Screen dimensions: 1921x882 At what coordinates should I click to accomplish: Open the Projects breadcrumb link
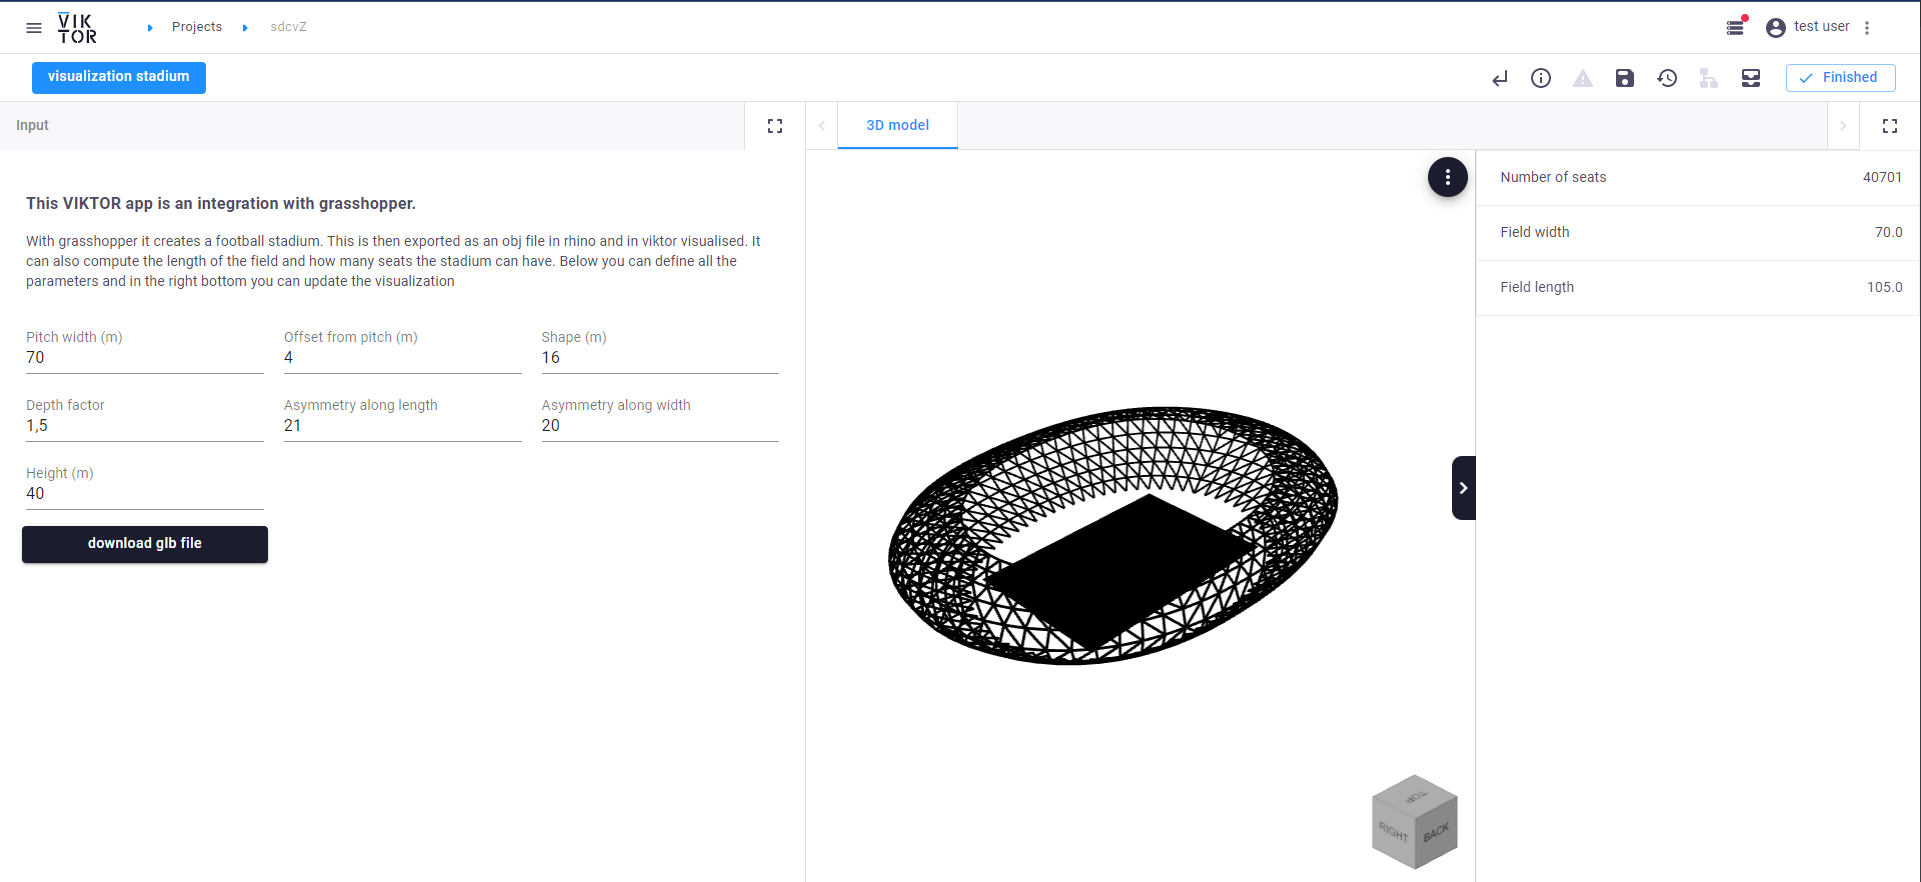coord(197,27)
